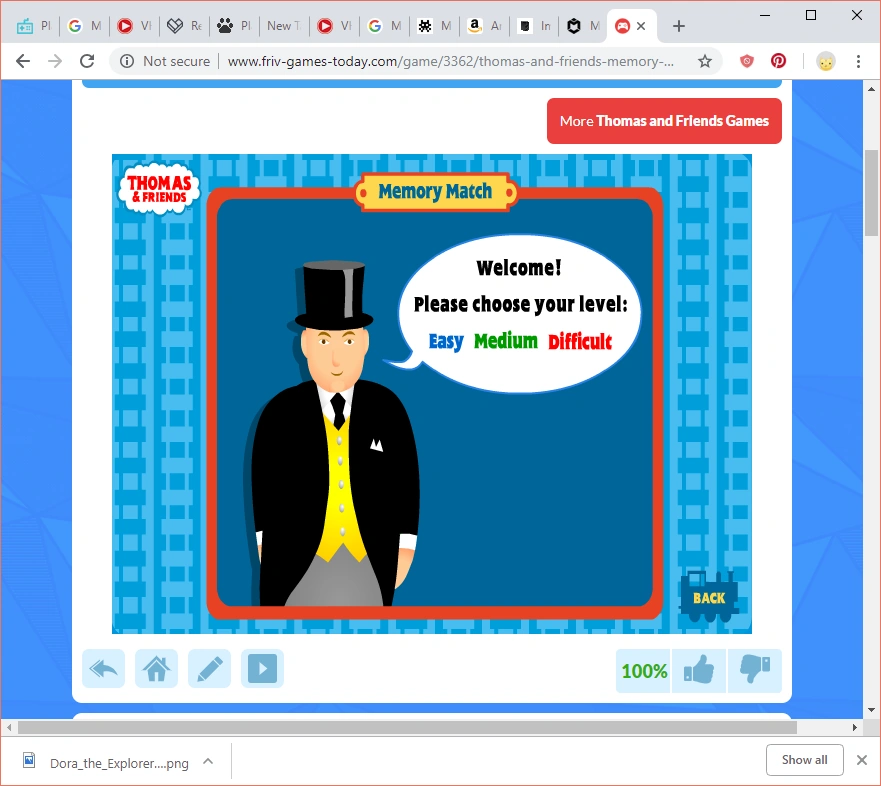Click the back arrow icon below the game
This screenshot has width=881, height=786.
coord(103,668)
